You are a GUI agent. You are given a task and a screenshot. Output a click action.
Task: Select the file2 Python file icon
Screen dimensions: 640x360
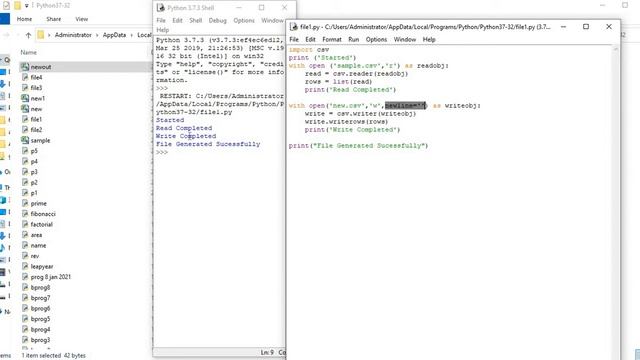coord(25,130)
